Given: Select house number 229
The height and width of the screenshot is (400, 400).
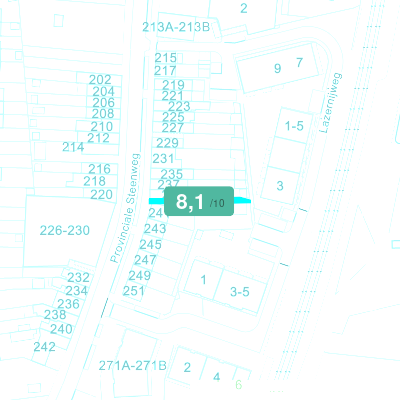Looking at the screenshot, I should coord(167,143).
